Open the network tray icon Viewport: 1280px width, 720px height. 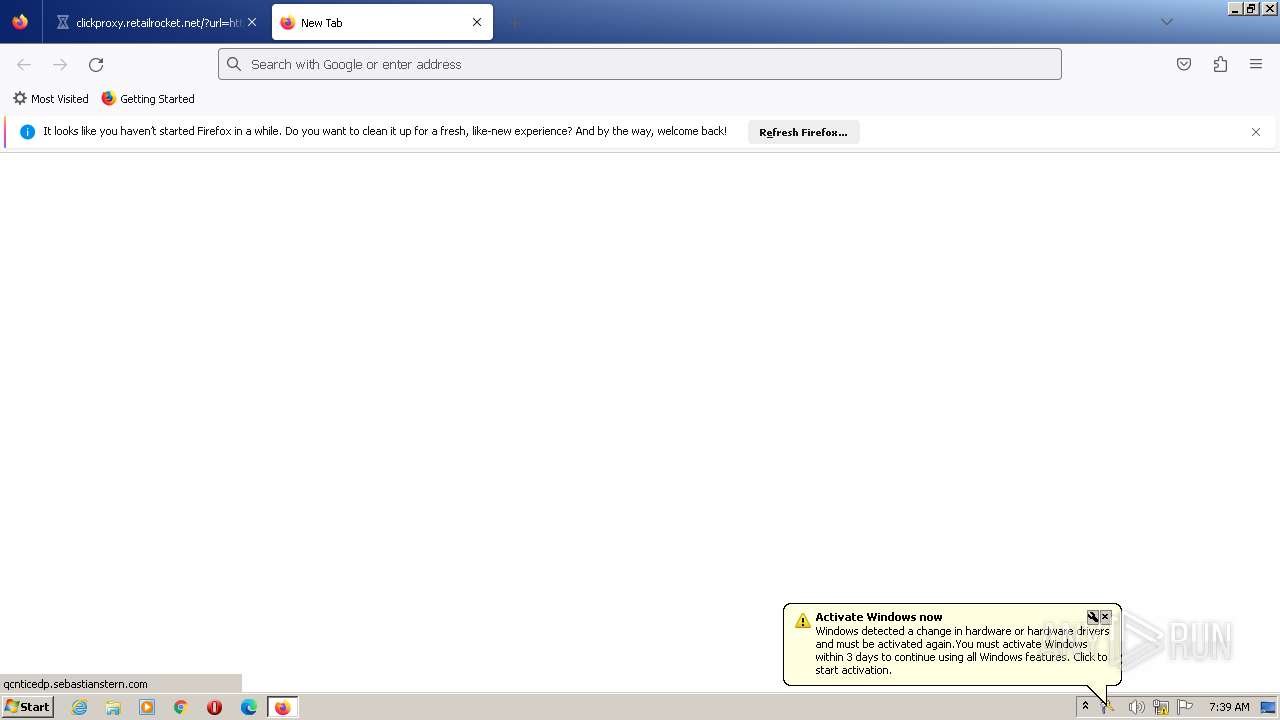tap(1161, 707)
